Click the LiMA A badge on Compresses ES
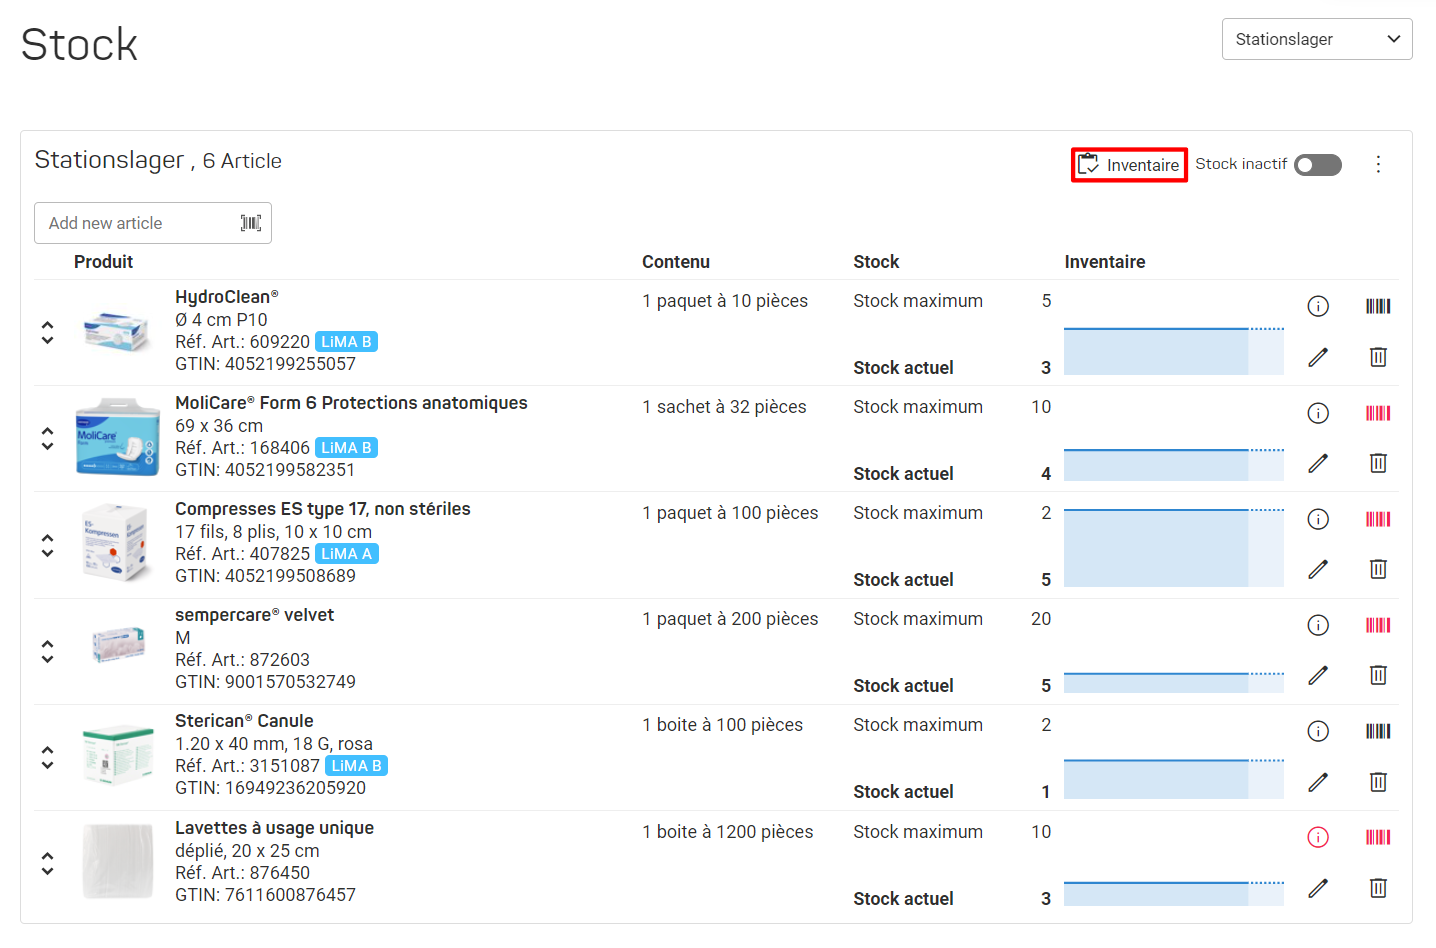 (x=346, y=554)
